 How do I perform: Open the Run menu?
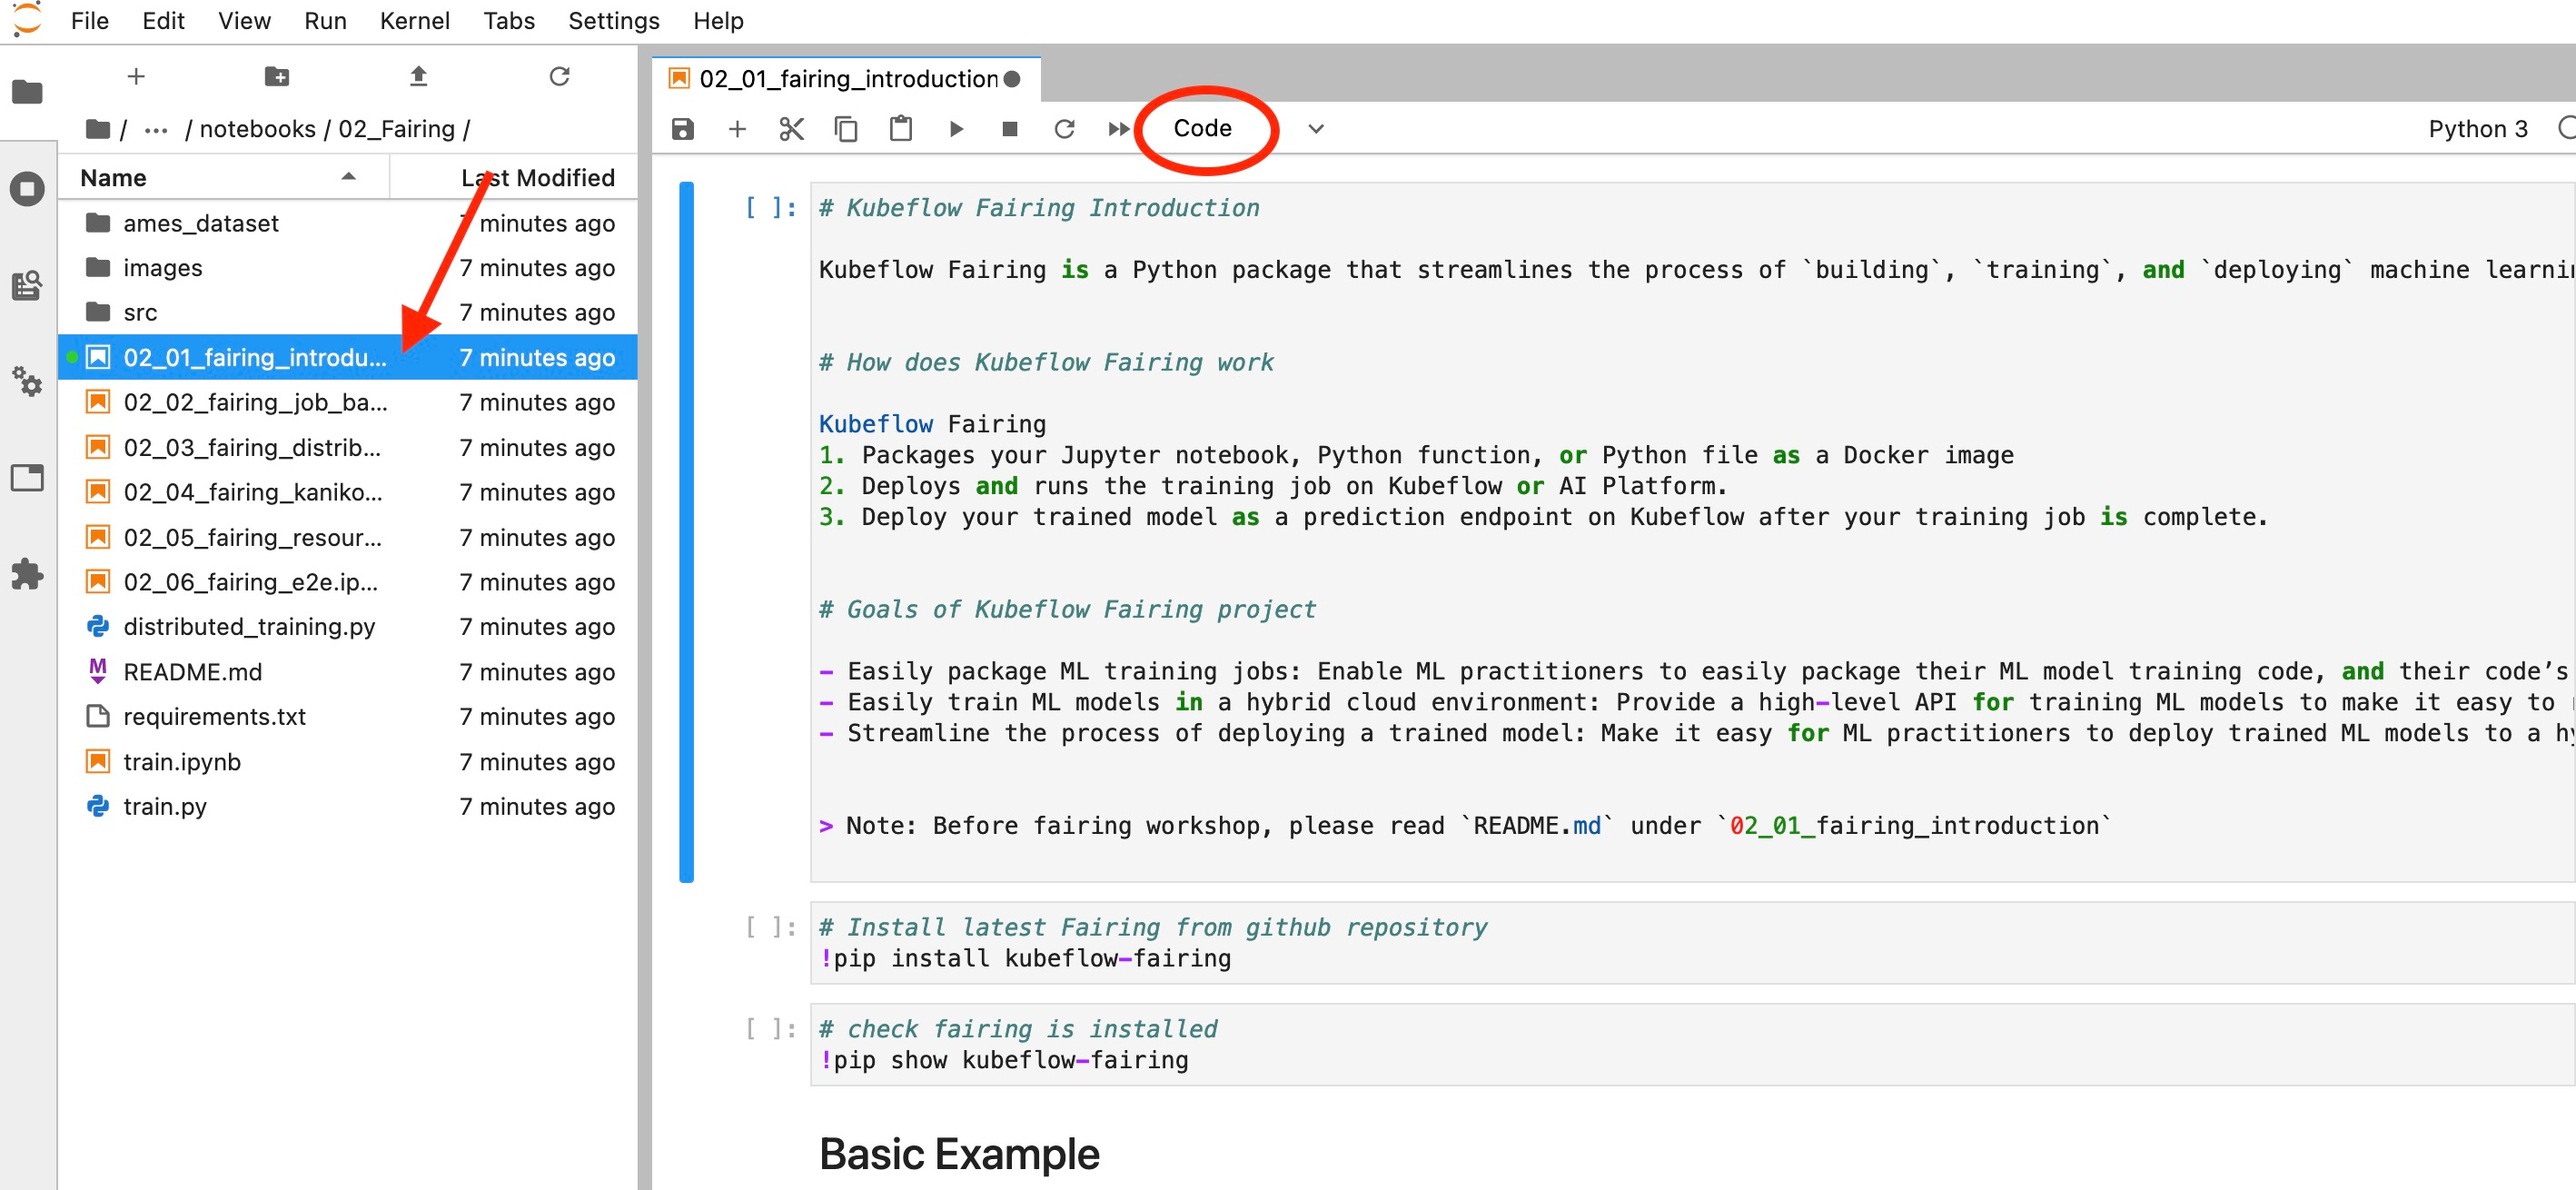(325, 21)
